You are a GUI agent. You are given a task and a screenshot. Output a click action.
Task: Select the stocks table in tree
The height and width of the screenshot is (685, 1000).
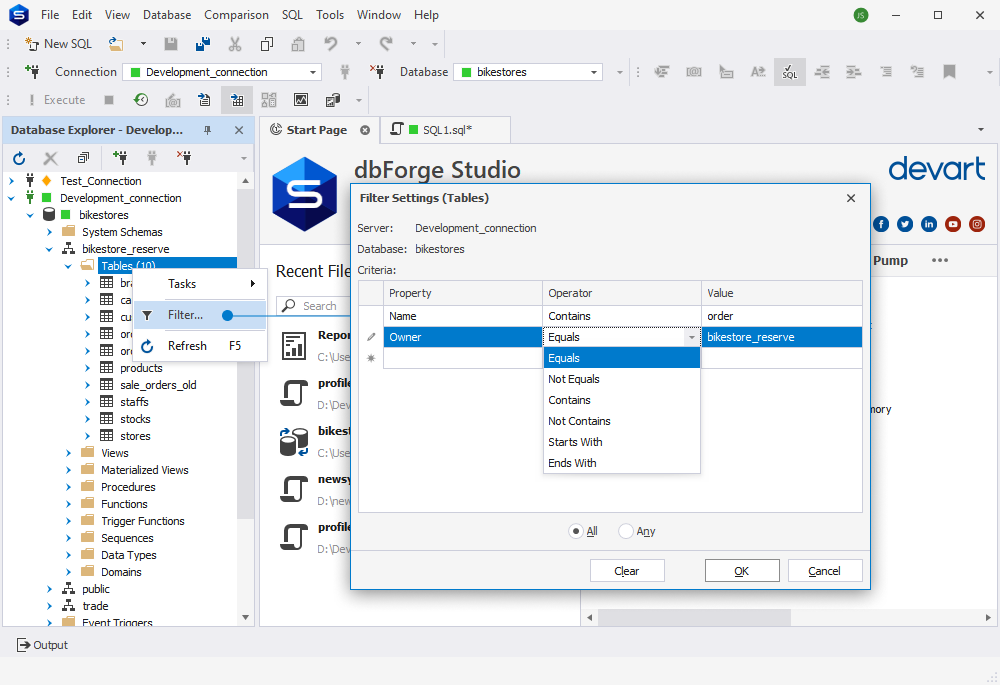pos(135,419)
